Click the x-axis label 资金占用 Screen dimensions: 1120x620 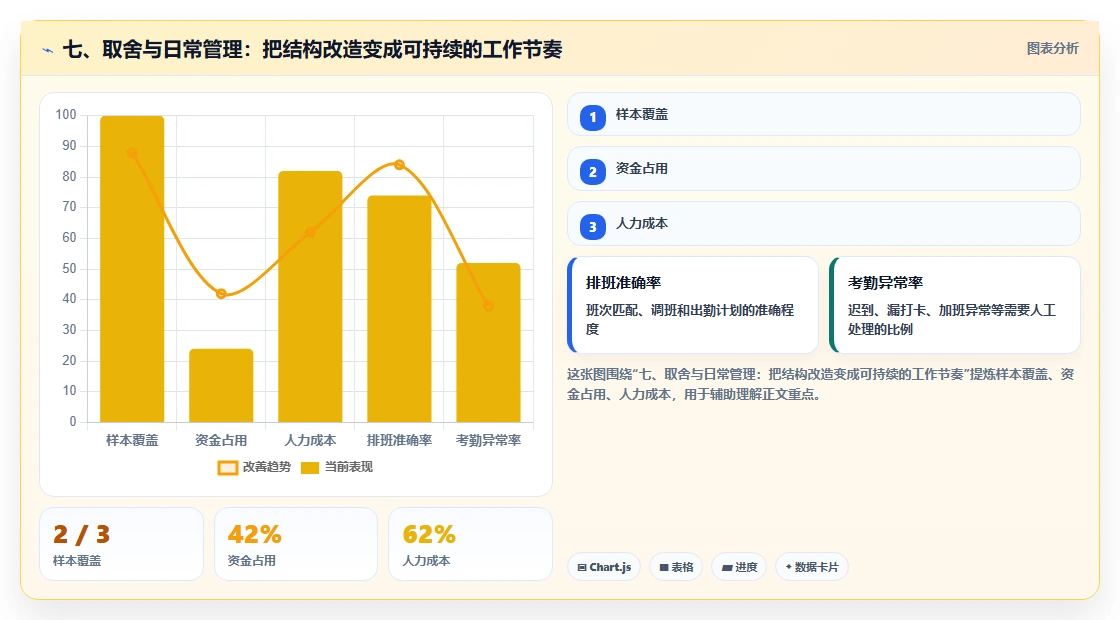point(221,441)
